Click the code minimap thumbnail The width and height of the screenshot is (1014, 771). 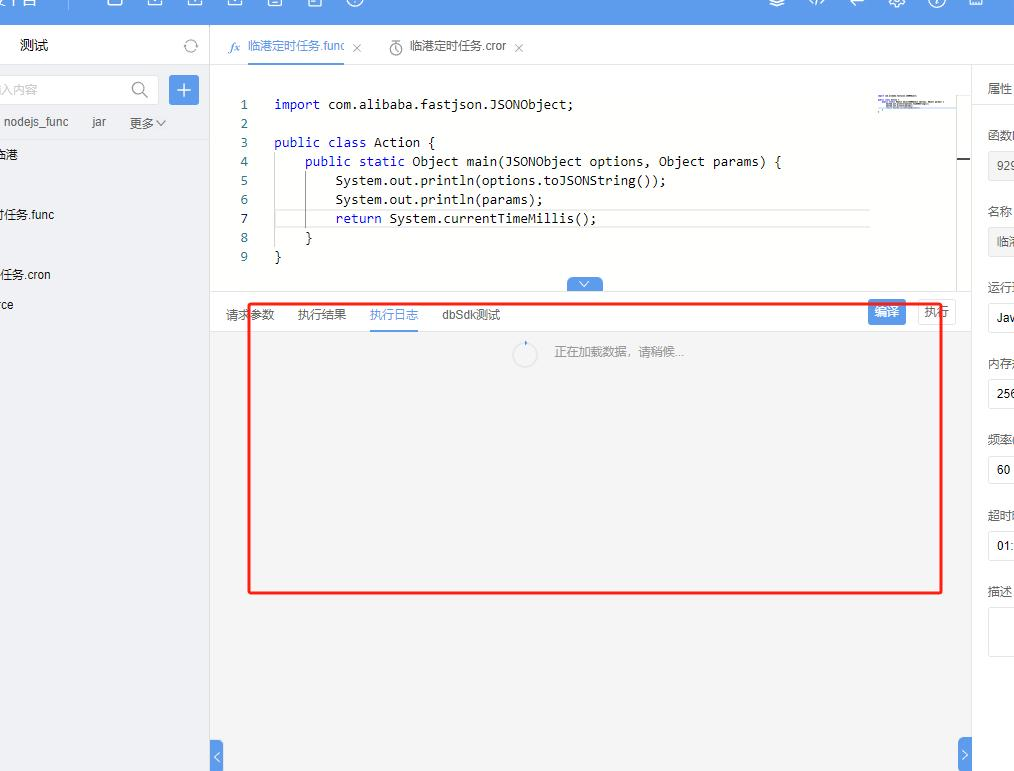pyautogui.click(x=908, y=104)
